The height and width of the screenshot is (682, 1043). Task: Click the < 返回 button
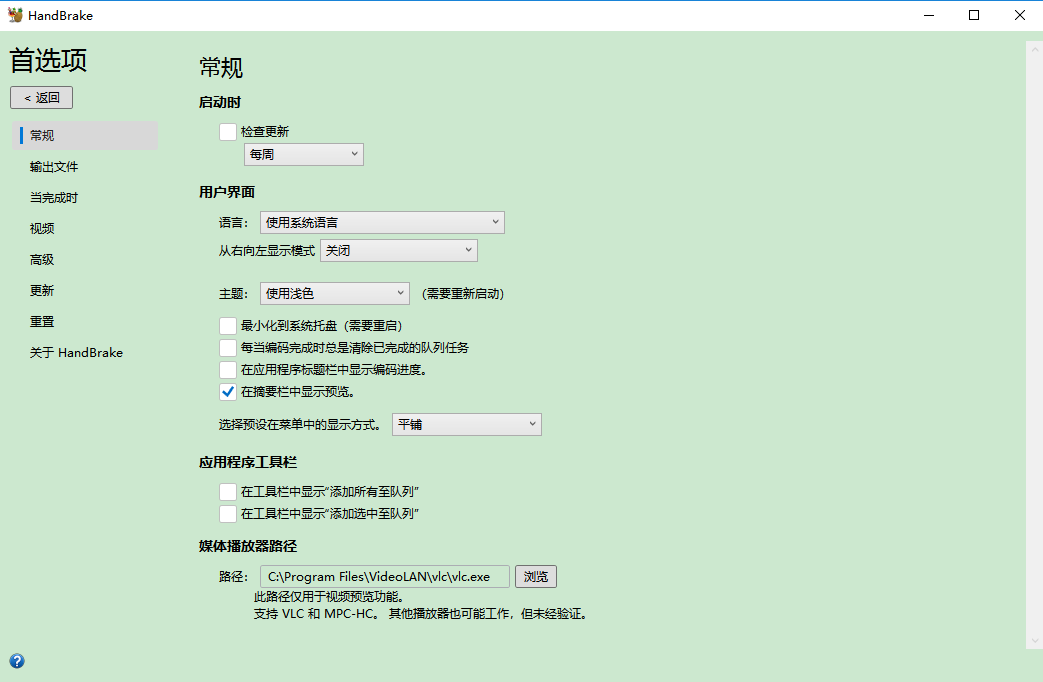pos(41,97)
